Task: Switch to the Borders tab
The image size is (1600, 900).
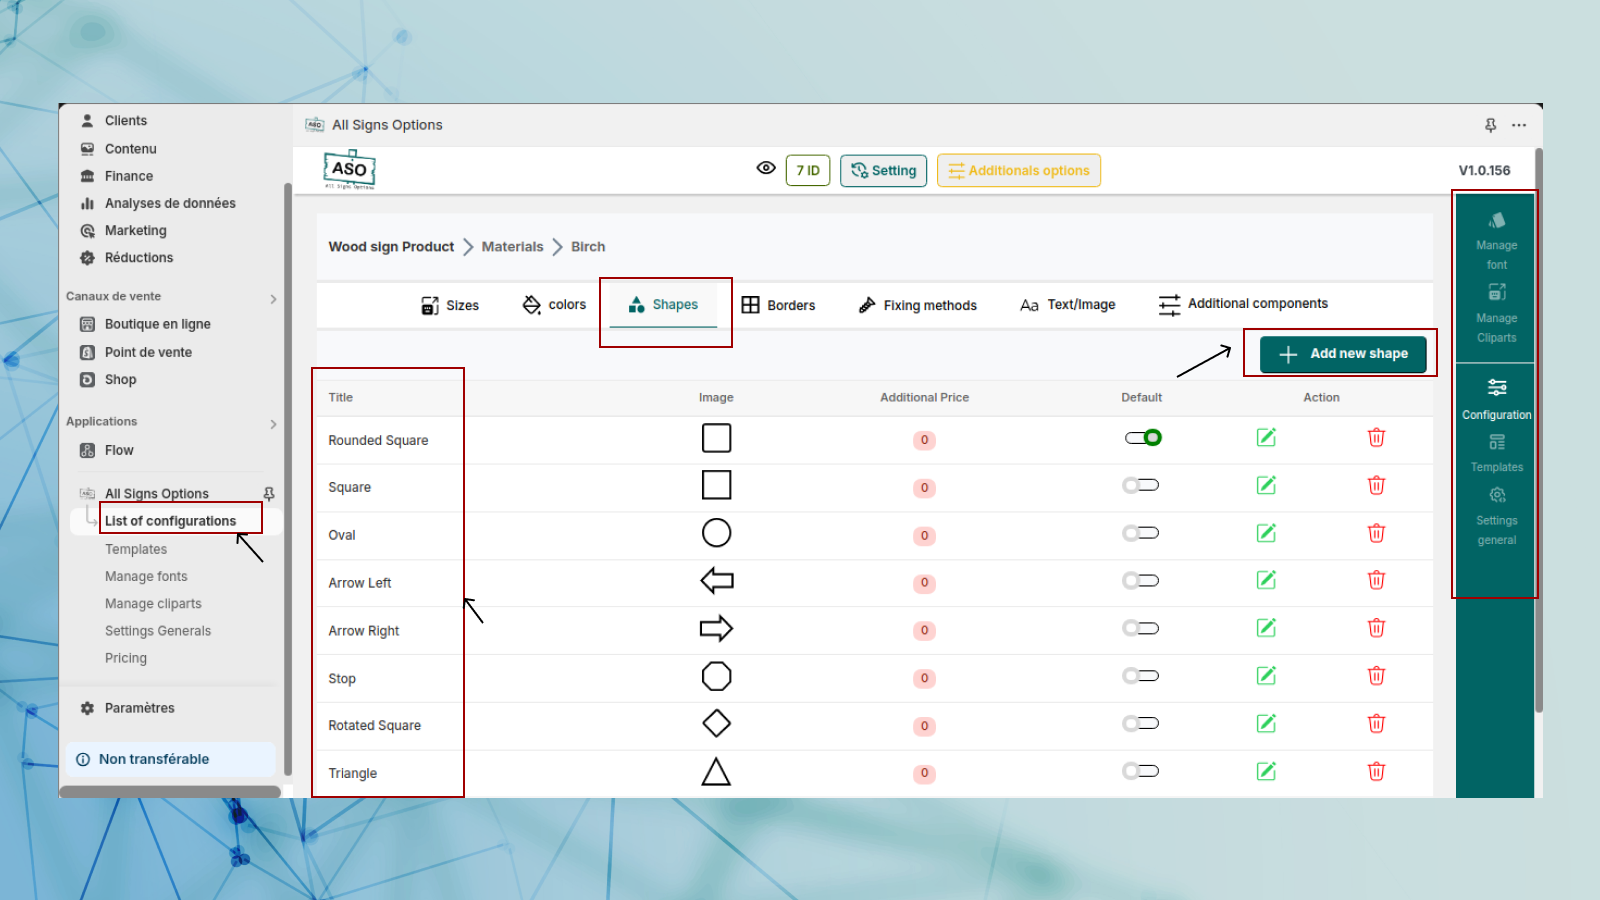Action: [x=778, y=305]
